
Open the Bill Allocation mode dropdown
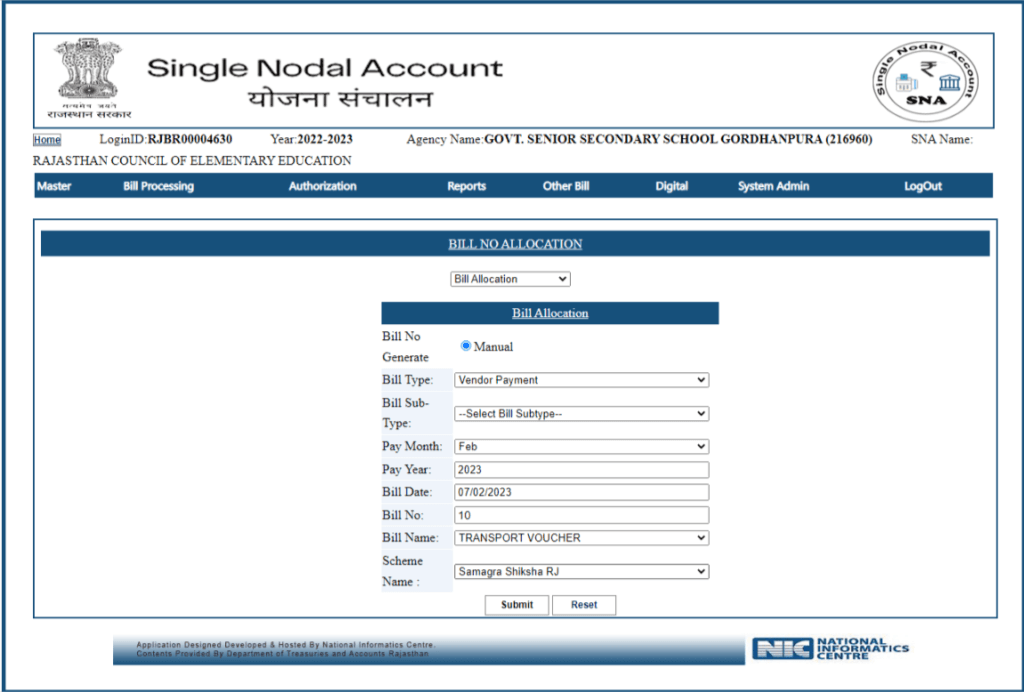tap(509, 278)
